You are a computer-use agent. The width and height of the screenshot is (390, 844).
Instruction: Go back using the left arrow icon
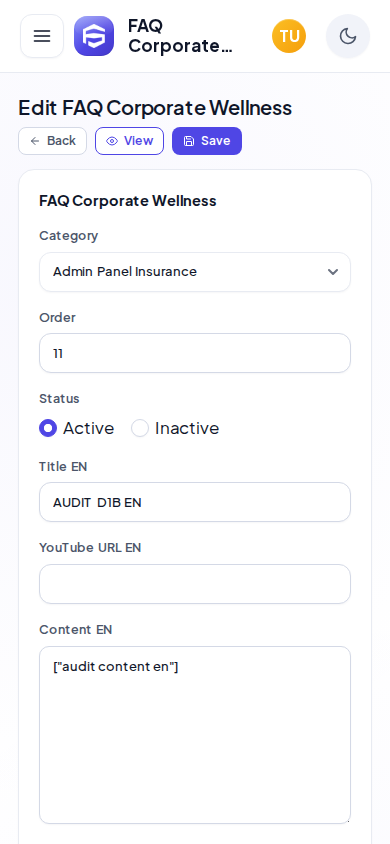[35, 141]
